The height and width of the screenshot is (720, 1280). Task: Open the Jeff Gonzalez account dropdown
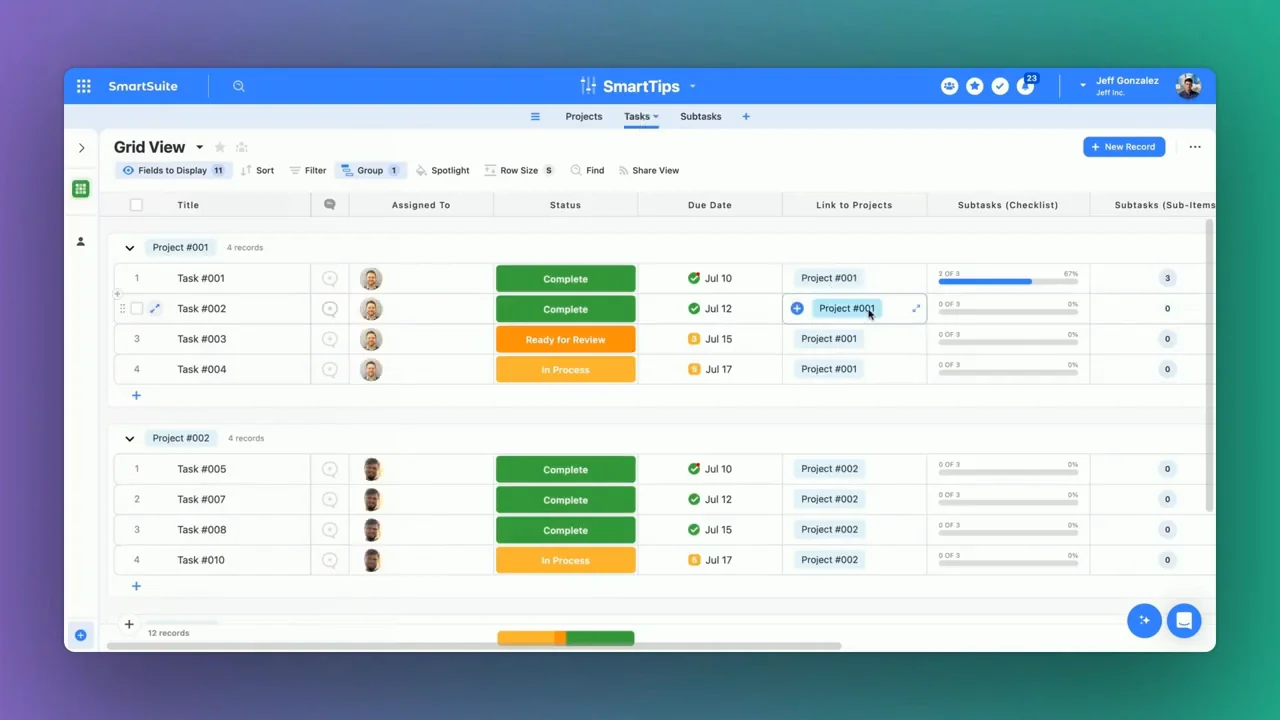[1082, 86]
